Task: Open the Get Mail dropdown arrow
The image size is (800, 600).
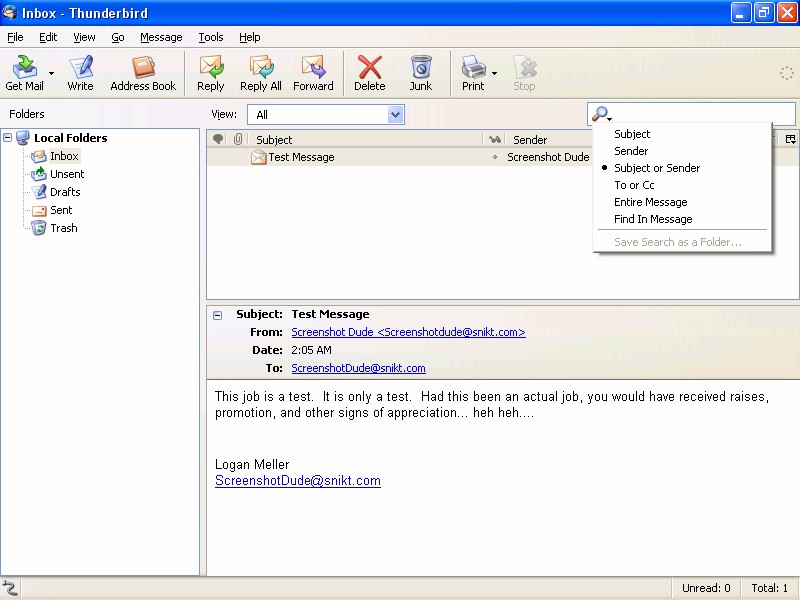Action: [x=51, y=73]
